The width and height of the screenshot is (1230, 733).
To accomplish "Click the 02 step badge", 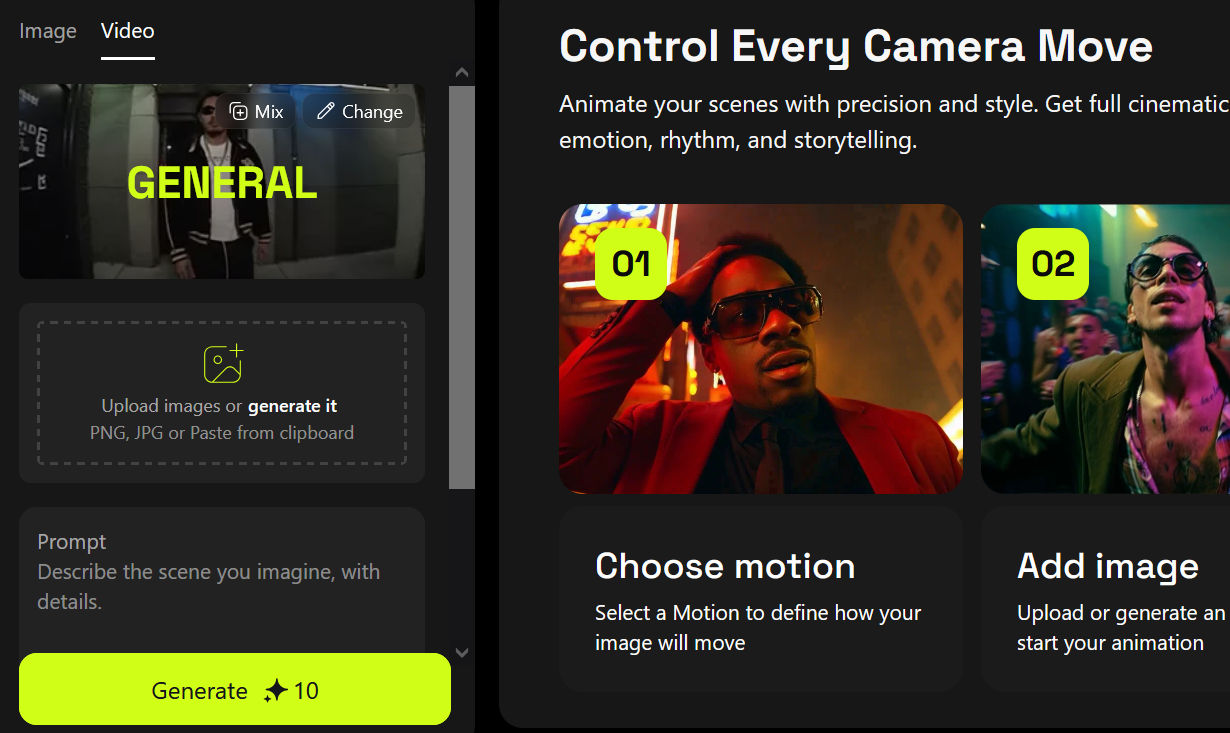I will coord(1053,264).
